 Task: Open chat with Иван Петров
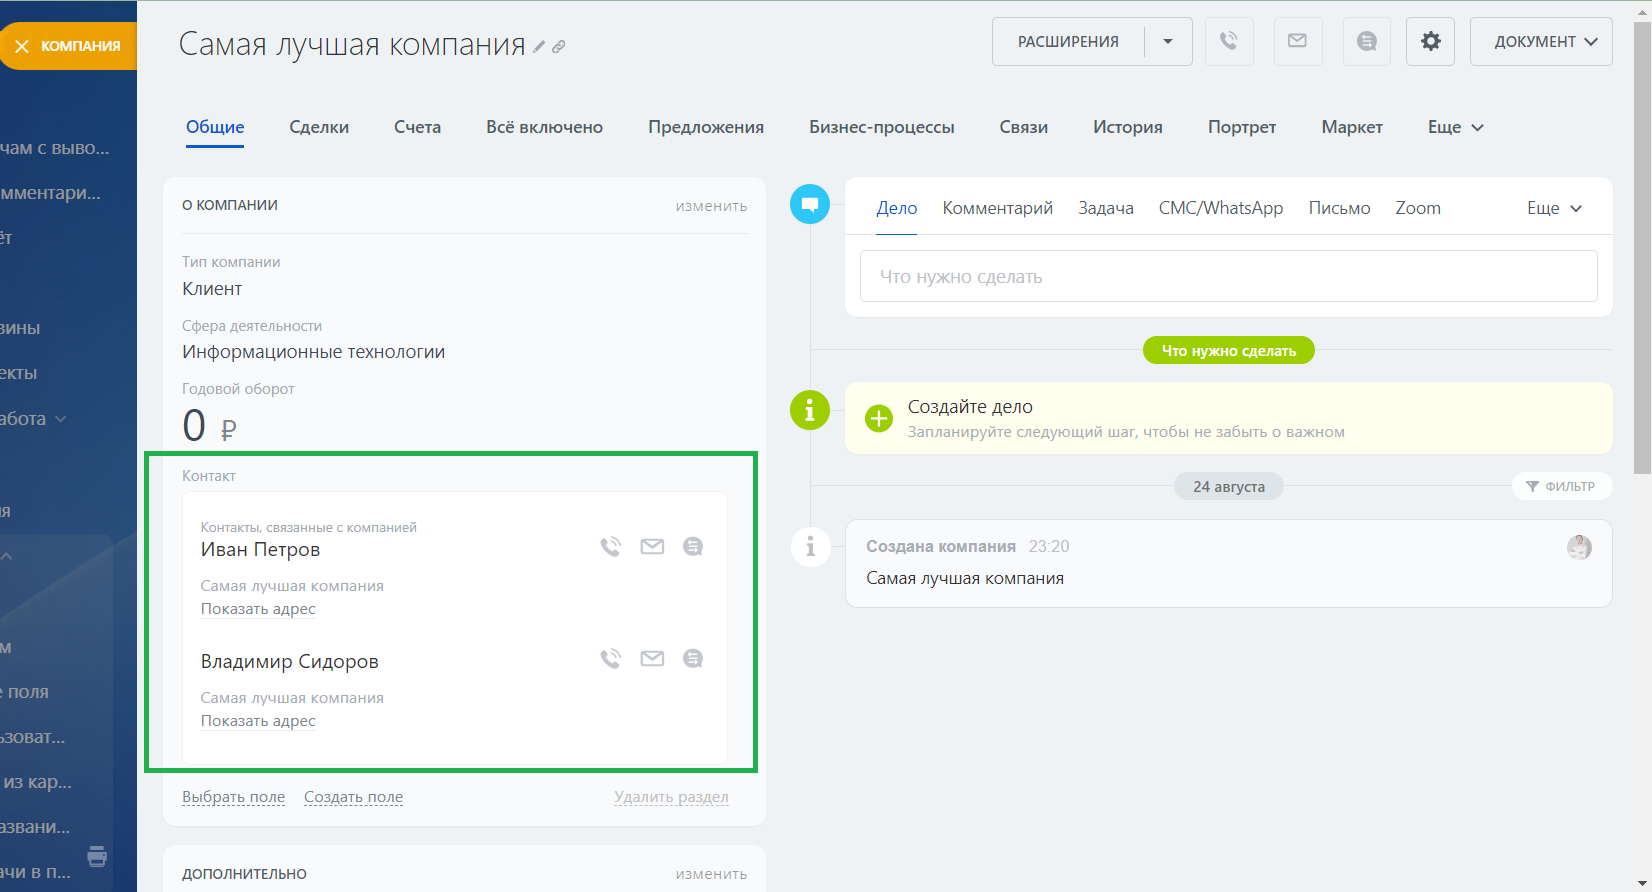tap(693, 546)
